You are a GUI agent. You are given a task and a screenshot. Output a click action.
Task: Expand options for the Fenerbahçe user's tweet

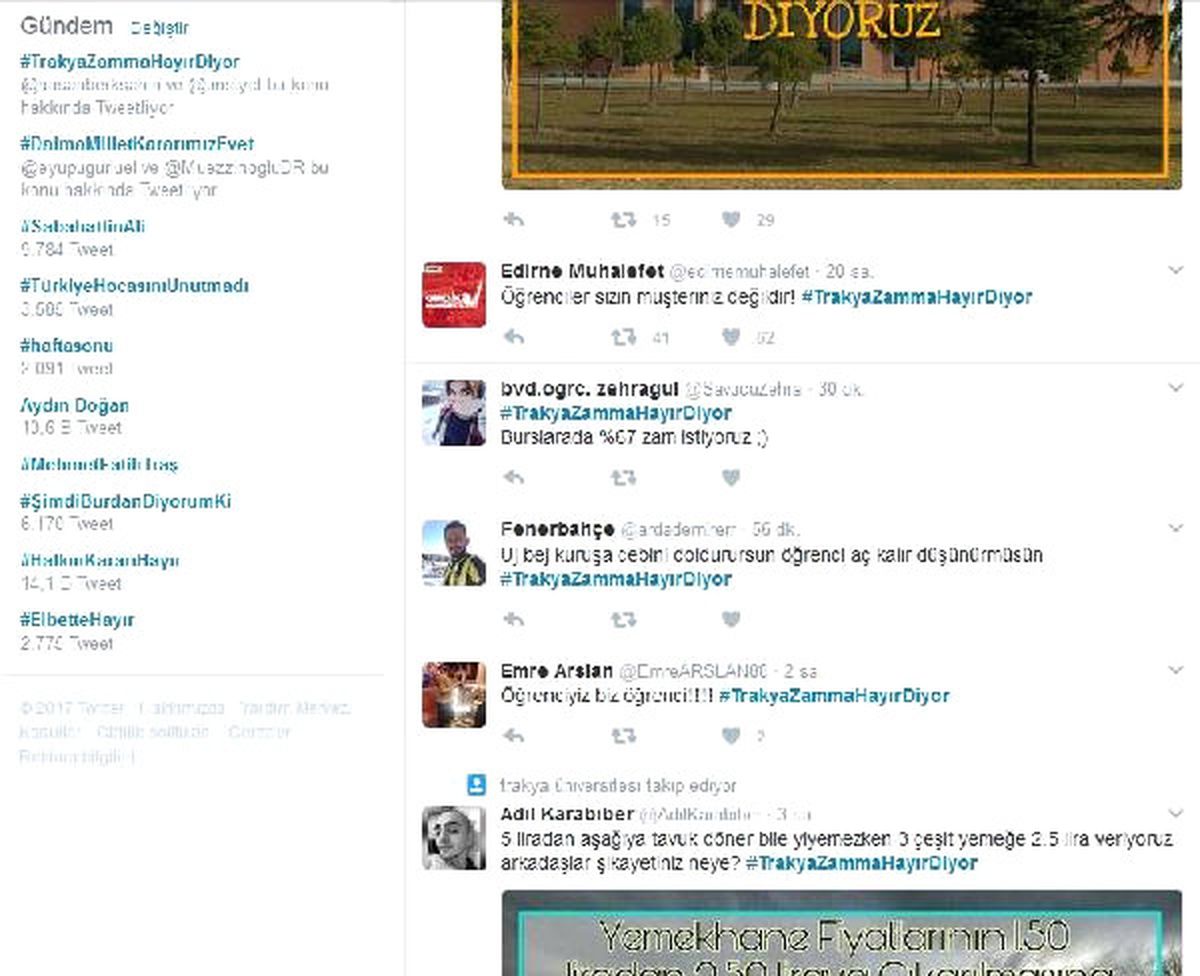1175,528
